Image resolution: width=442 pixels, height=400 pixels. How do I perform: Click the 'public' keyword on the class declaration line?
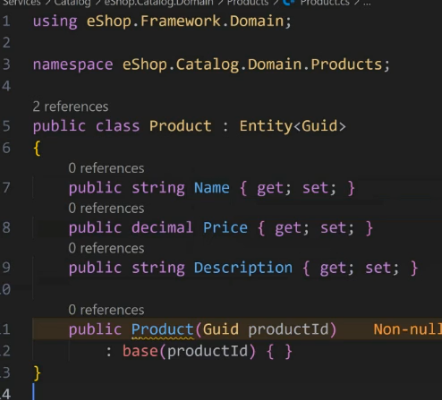tap(59, 126)
